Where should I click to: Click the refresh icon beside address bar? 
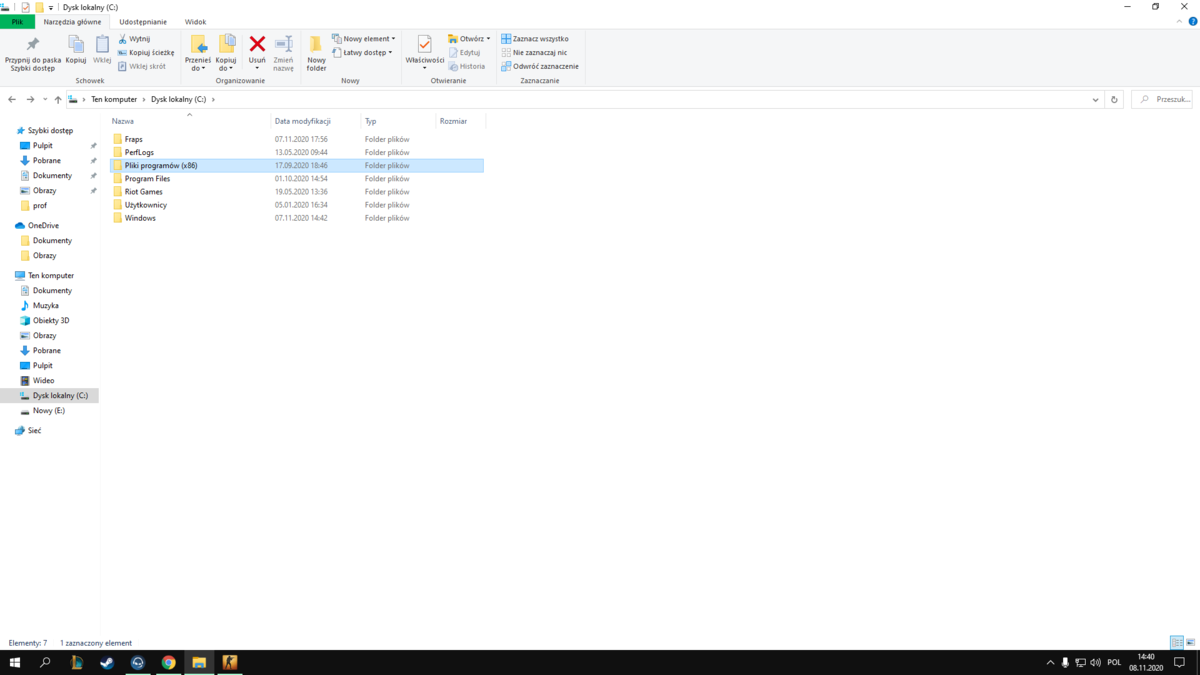pyautogui.click(x=1114, y=100)
